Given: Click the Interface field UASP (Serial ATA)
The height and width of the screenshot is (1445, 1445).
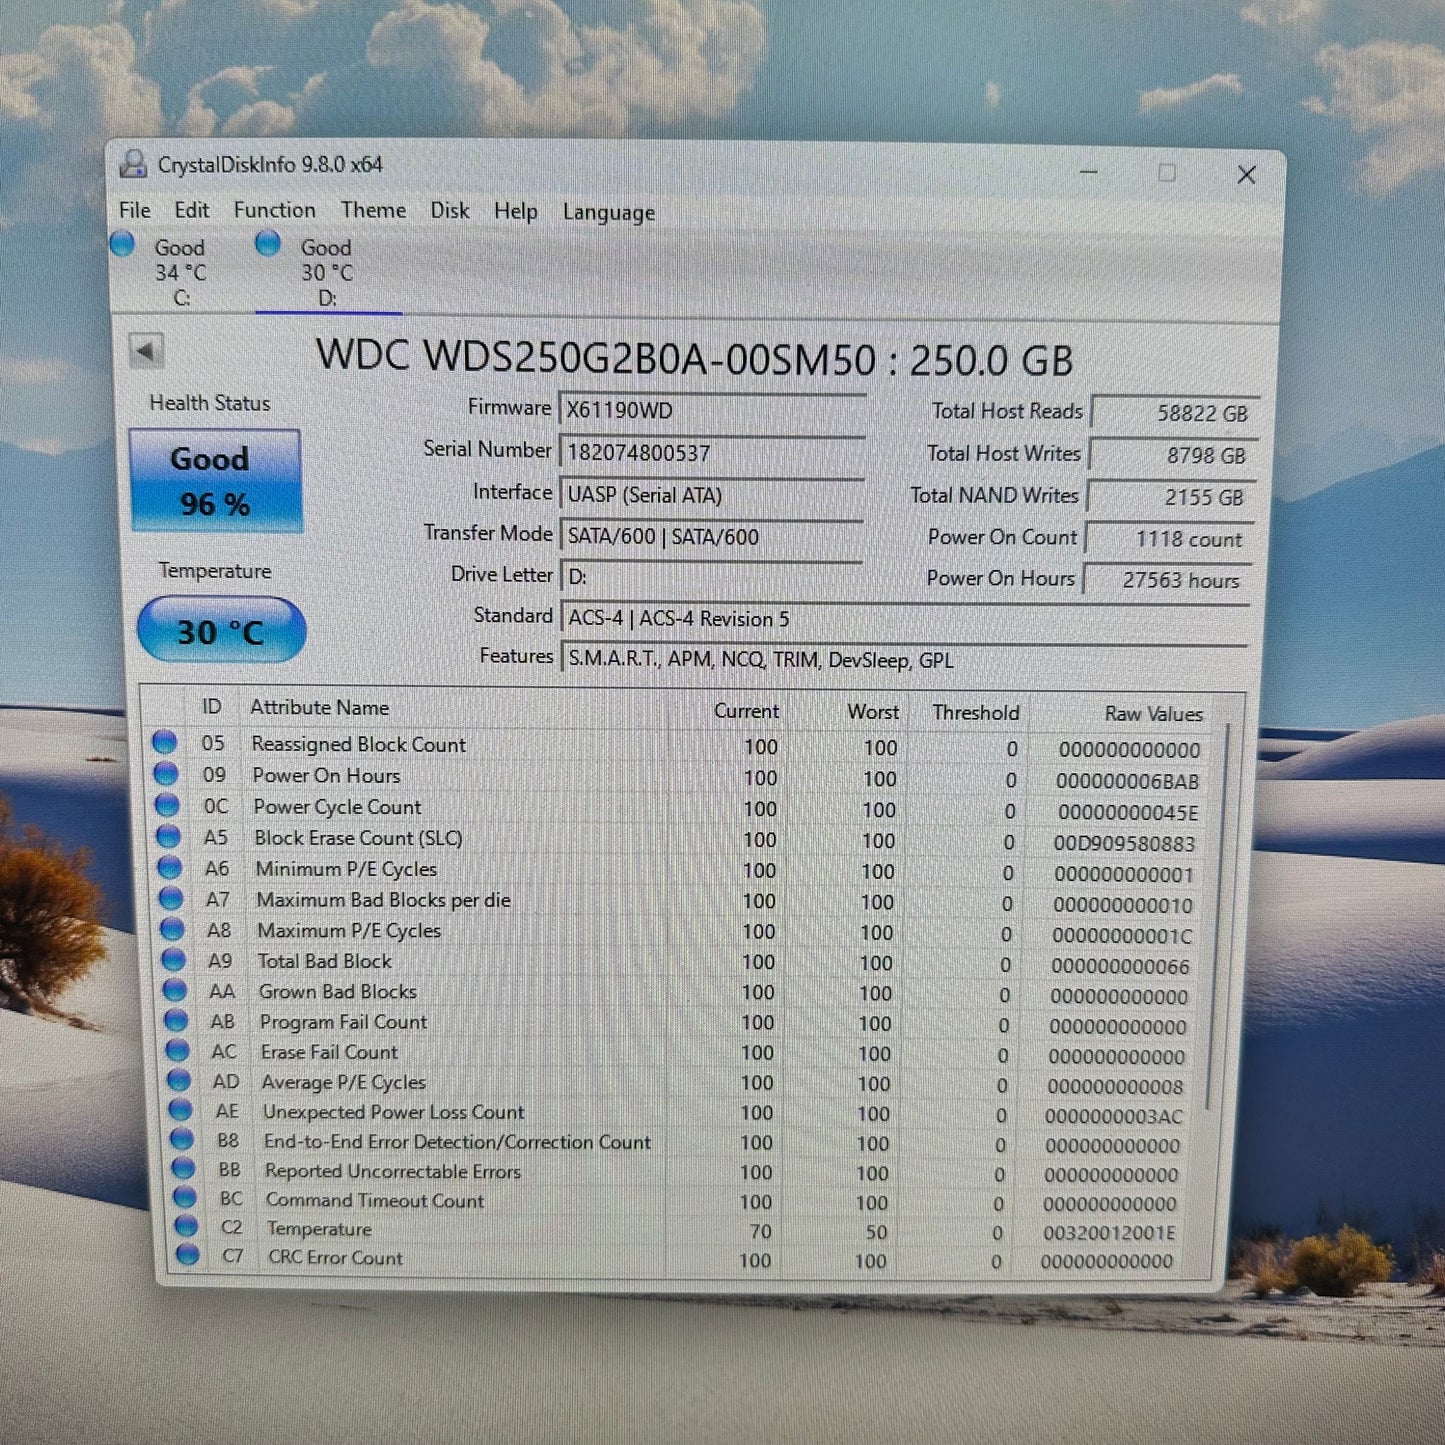Looking at the screenshot, I should pyautogui.click(x=711, y=495).
